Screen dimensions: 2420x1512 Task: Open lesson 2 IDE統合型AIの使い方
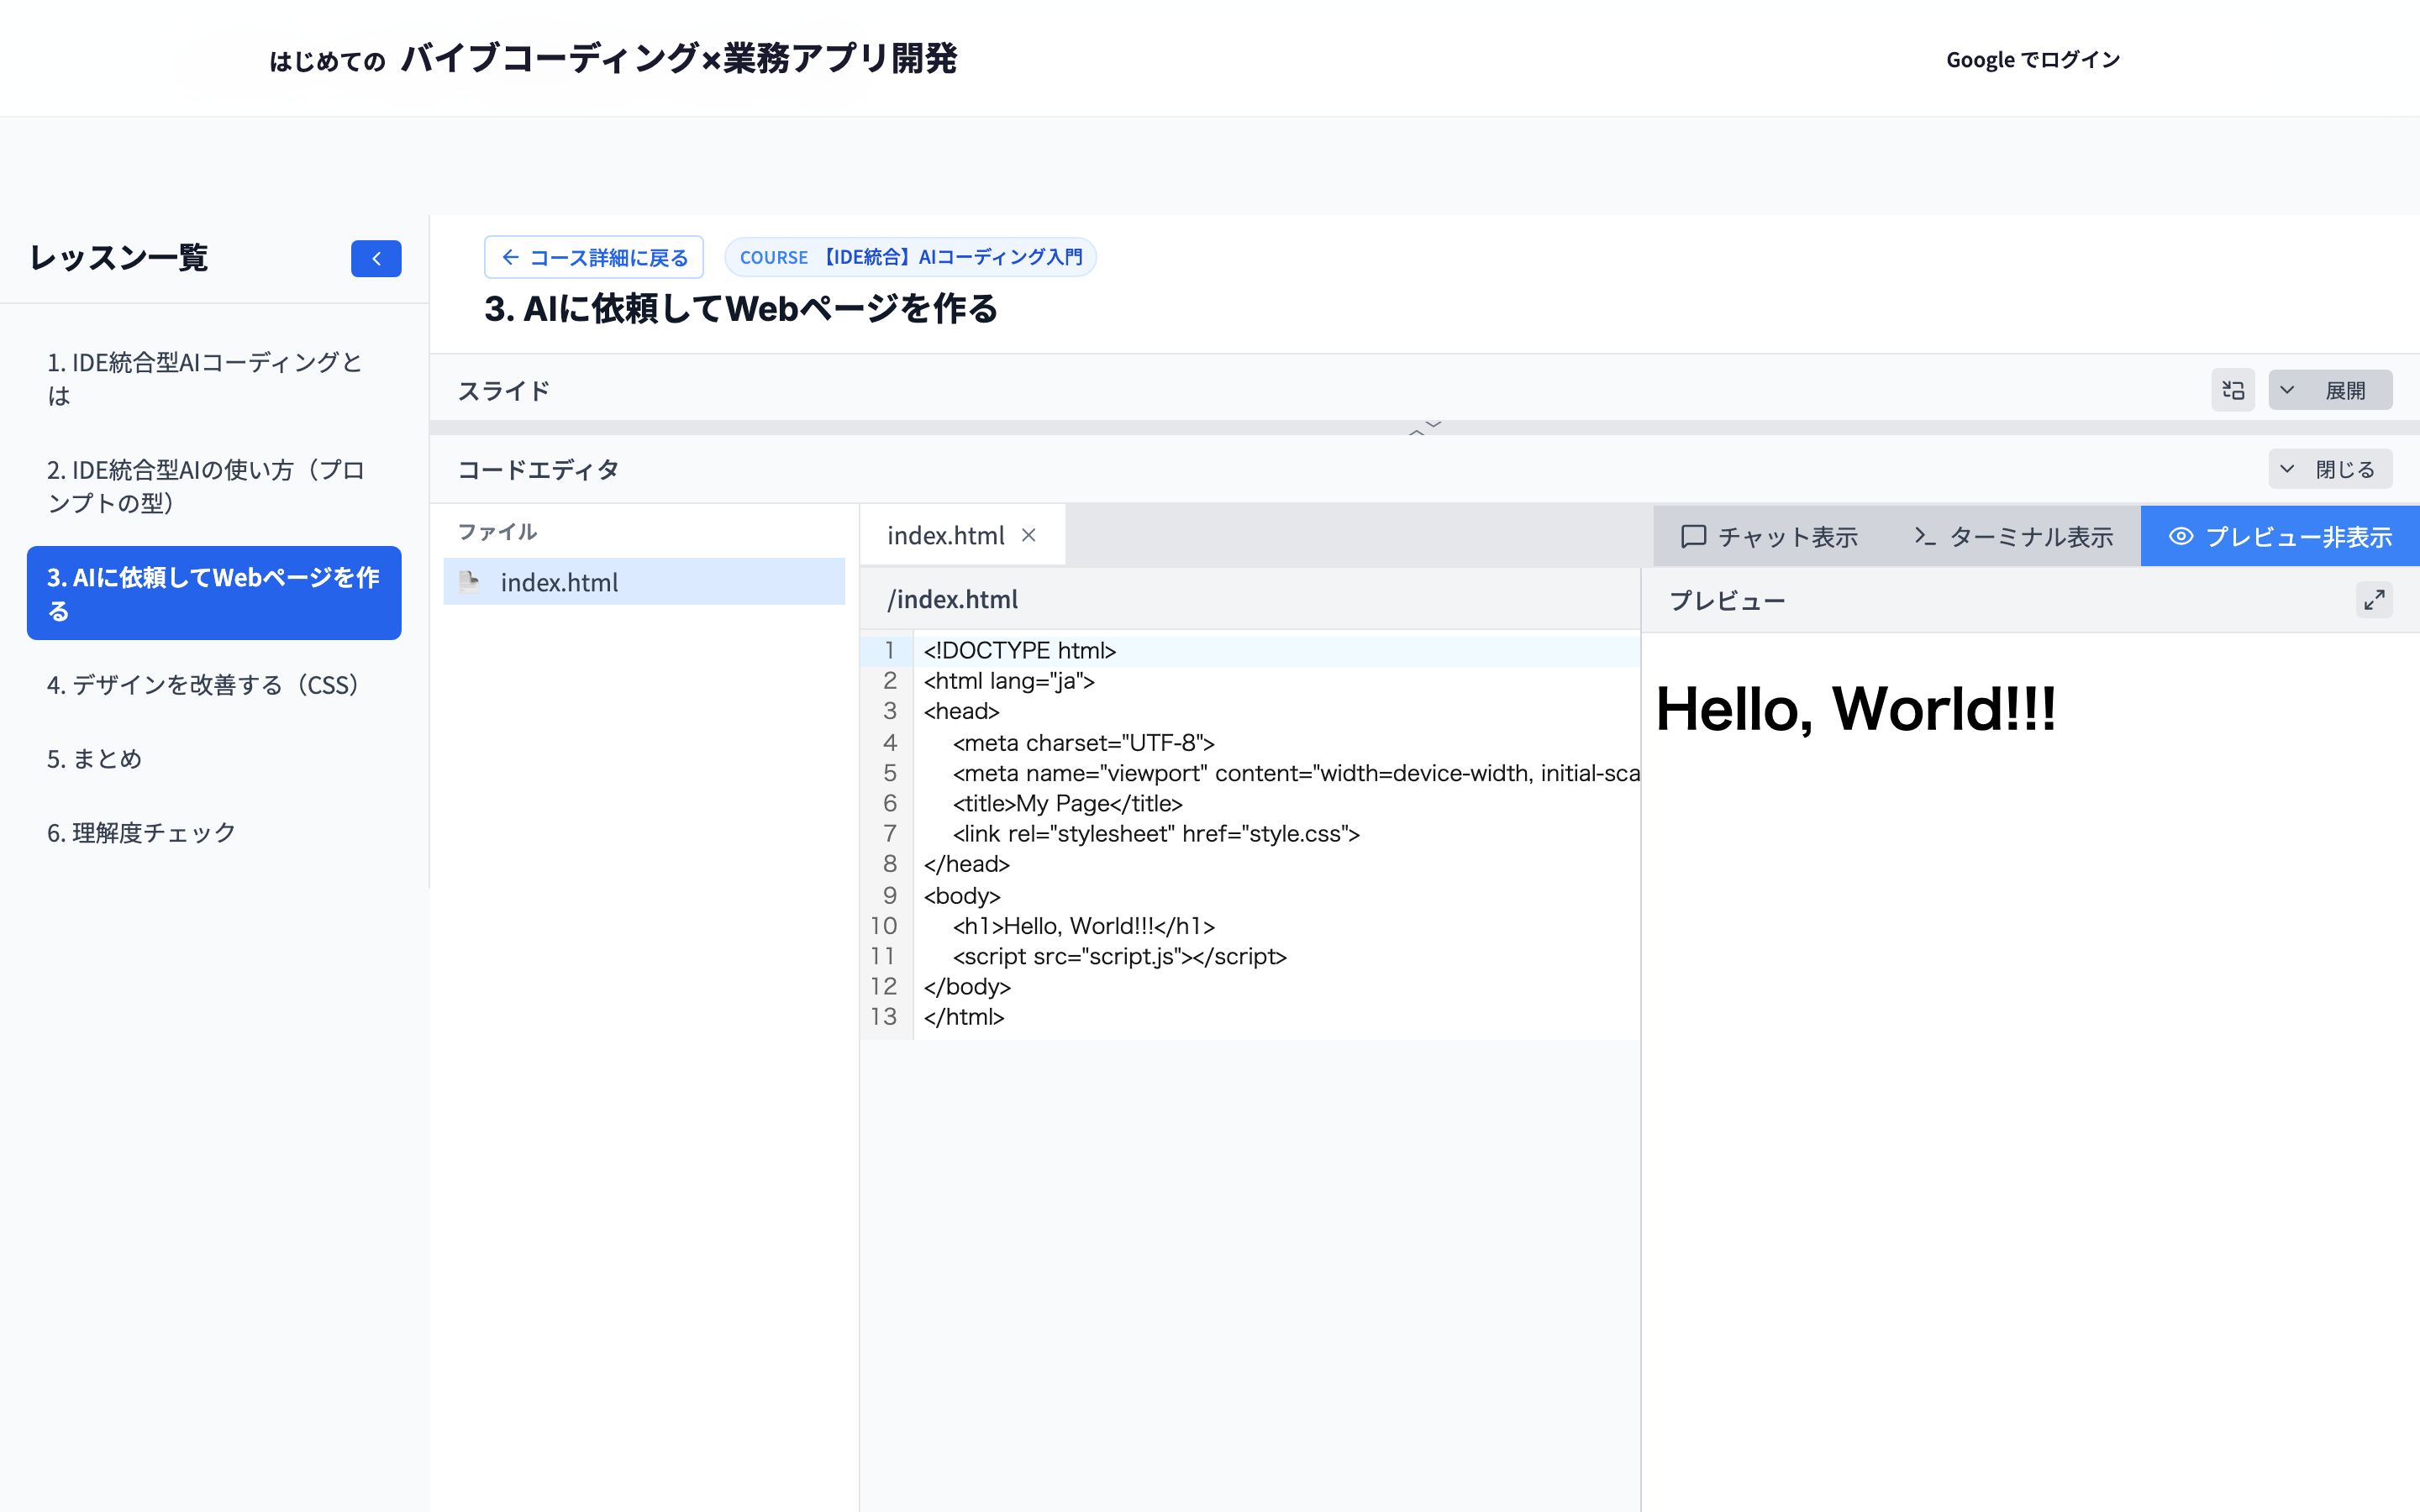tap(214, 486)
